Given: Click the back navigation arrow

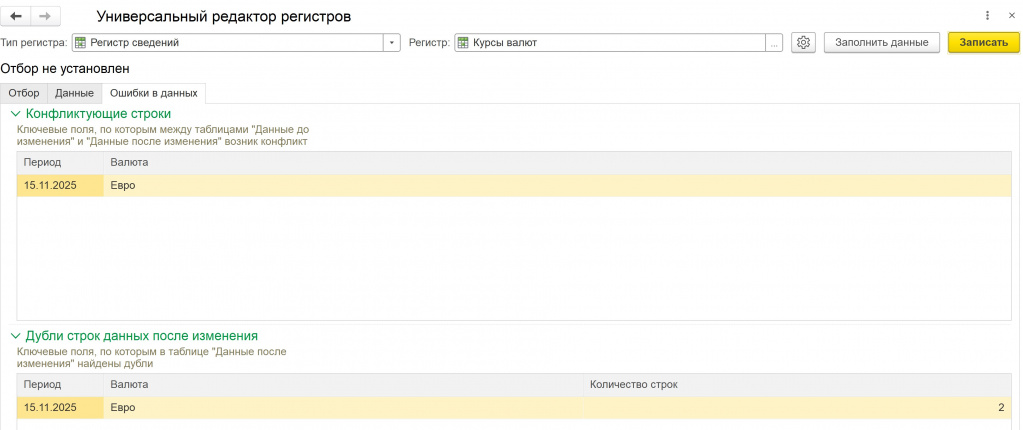Looking at the screenshot, I should pyautogui.click(x=16, y=17).
